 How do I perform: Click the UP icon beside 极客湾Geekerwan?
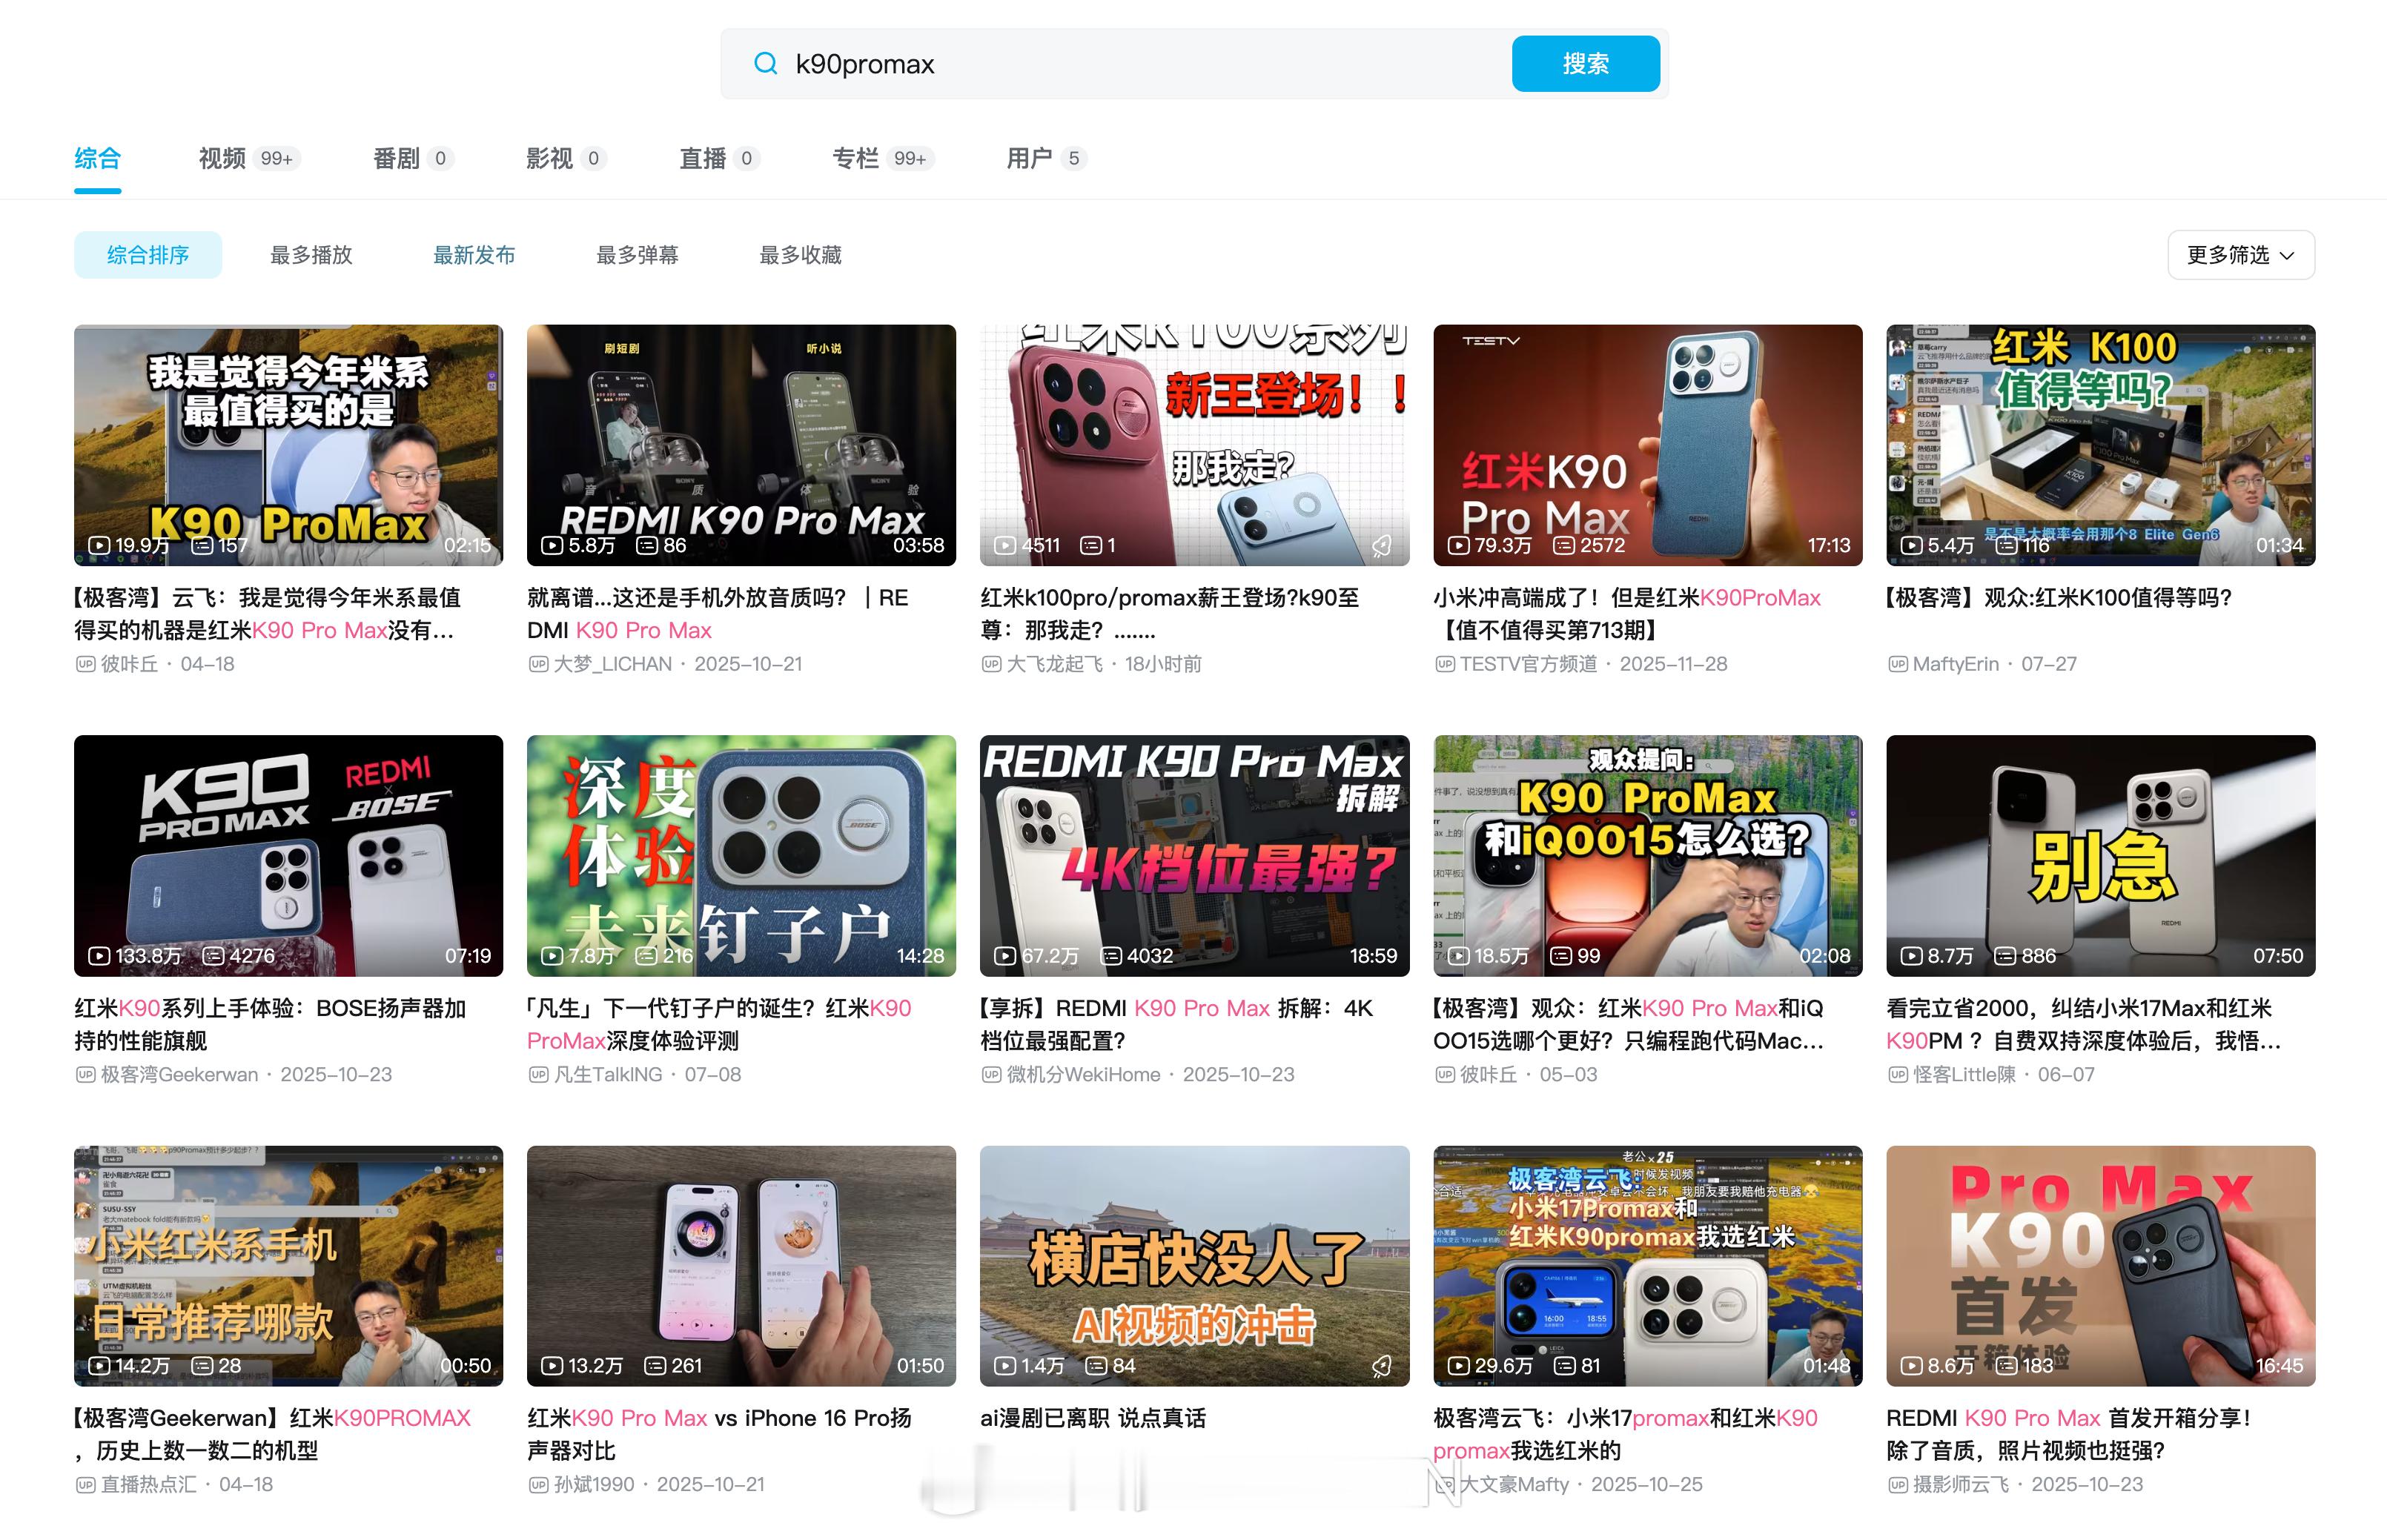coord(85,1075)
